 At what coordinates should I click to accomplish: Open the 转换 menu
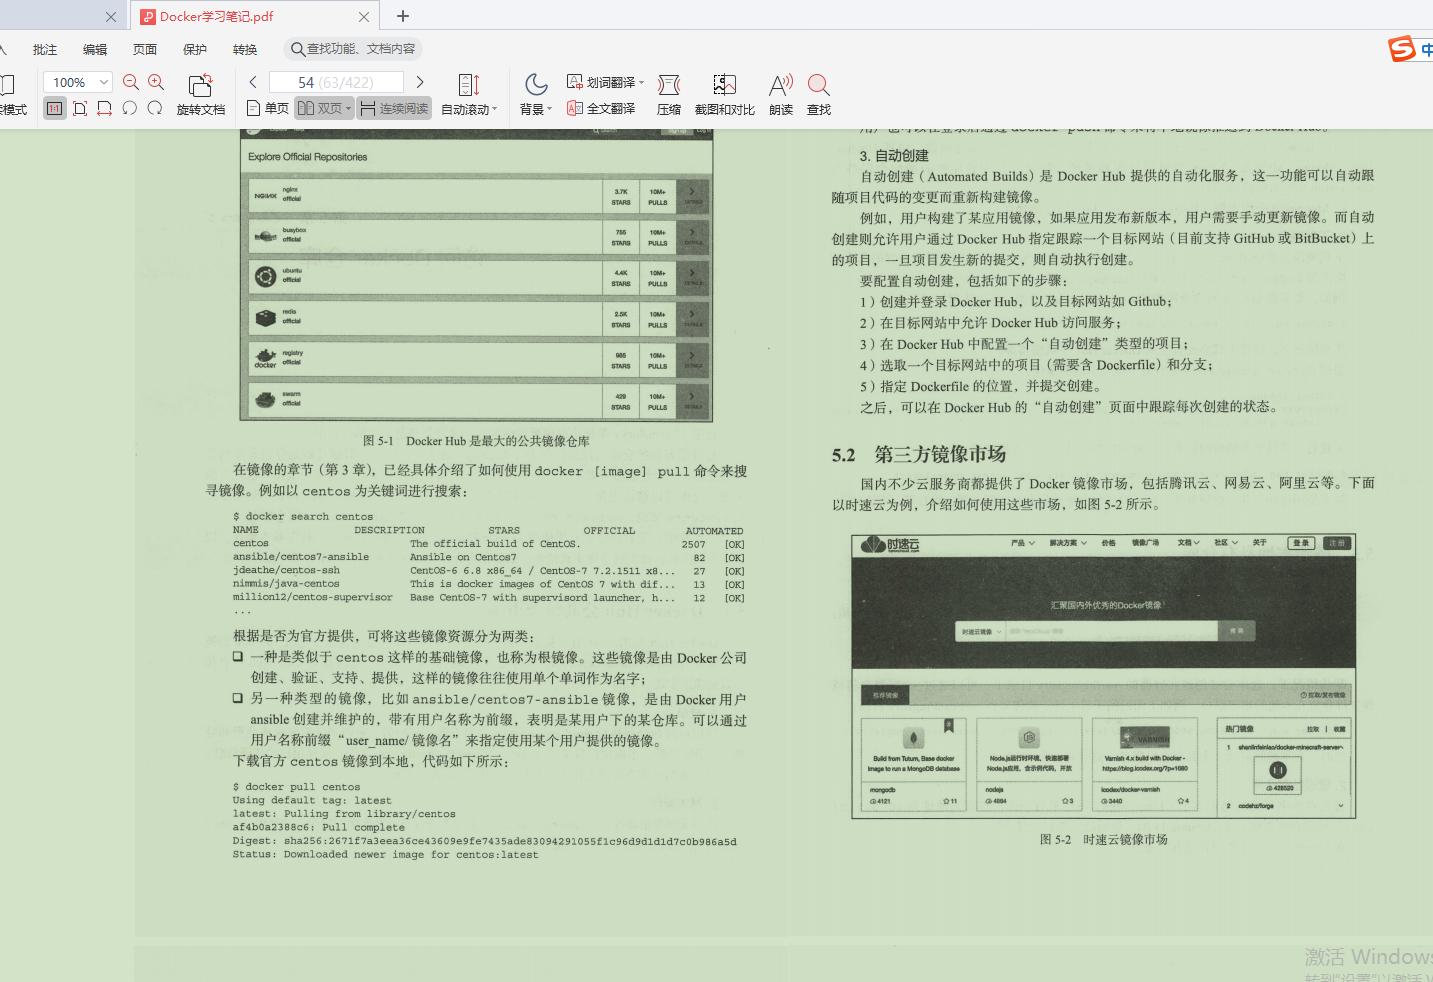[245, 49]
